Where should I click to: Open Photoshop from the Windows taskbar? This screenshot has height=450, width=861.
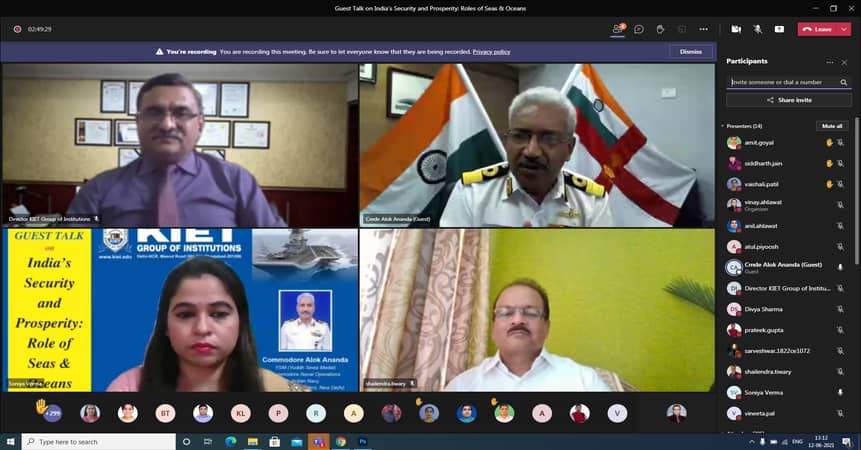[x=363, y=441]
